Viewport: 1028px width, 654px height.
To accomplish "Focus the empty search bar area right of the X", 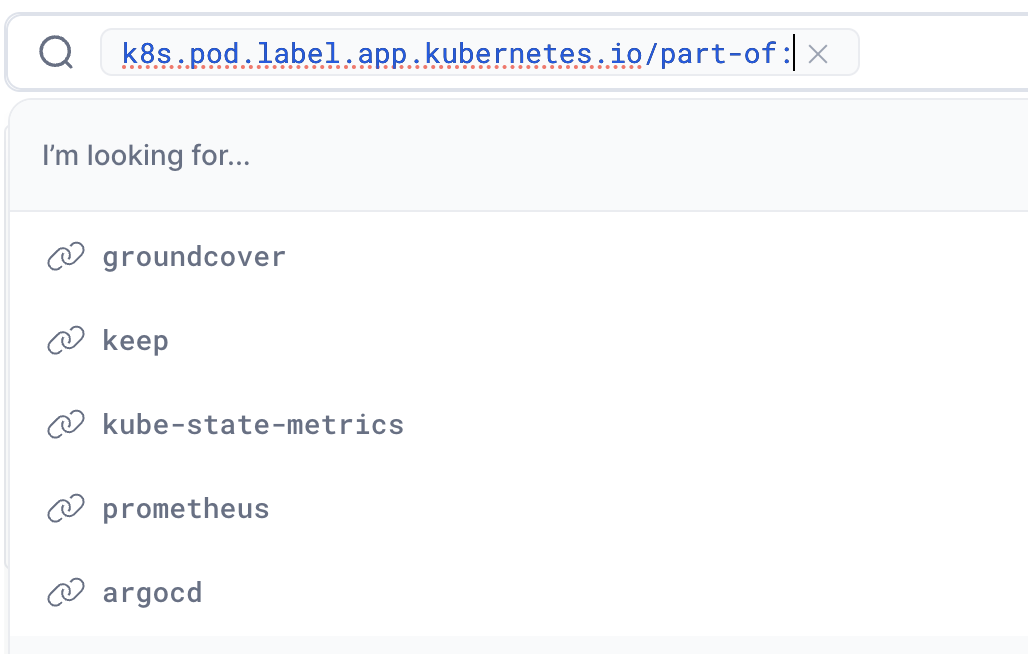I will (940, 53).
